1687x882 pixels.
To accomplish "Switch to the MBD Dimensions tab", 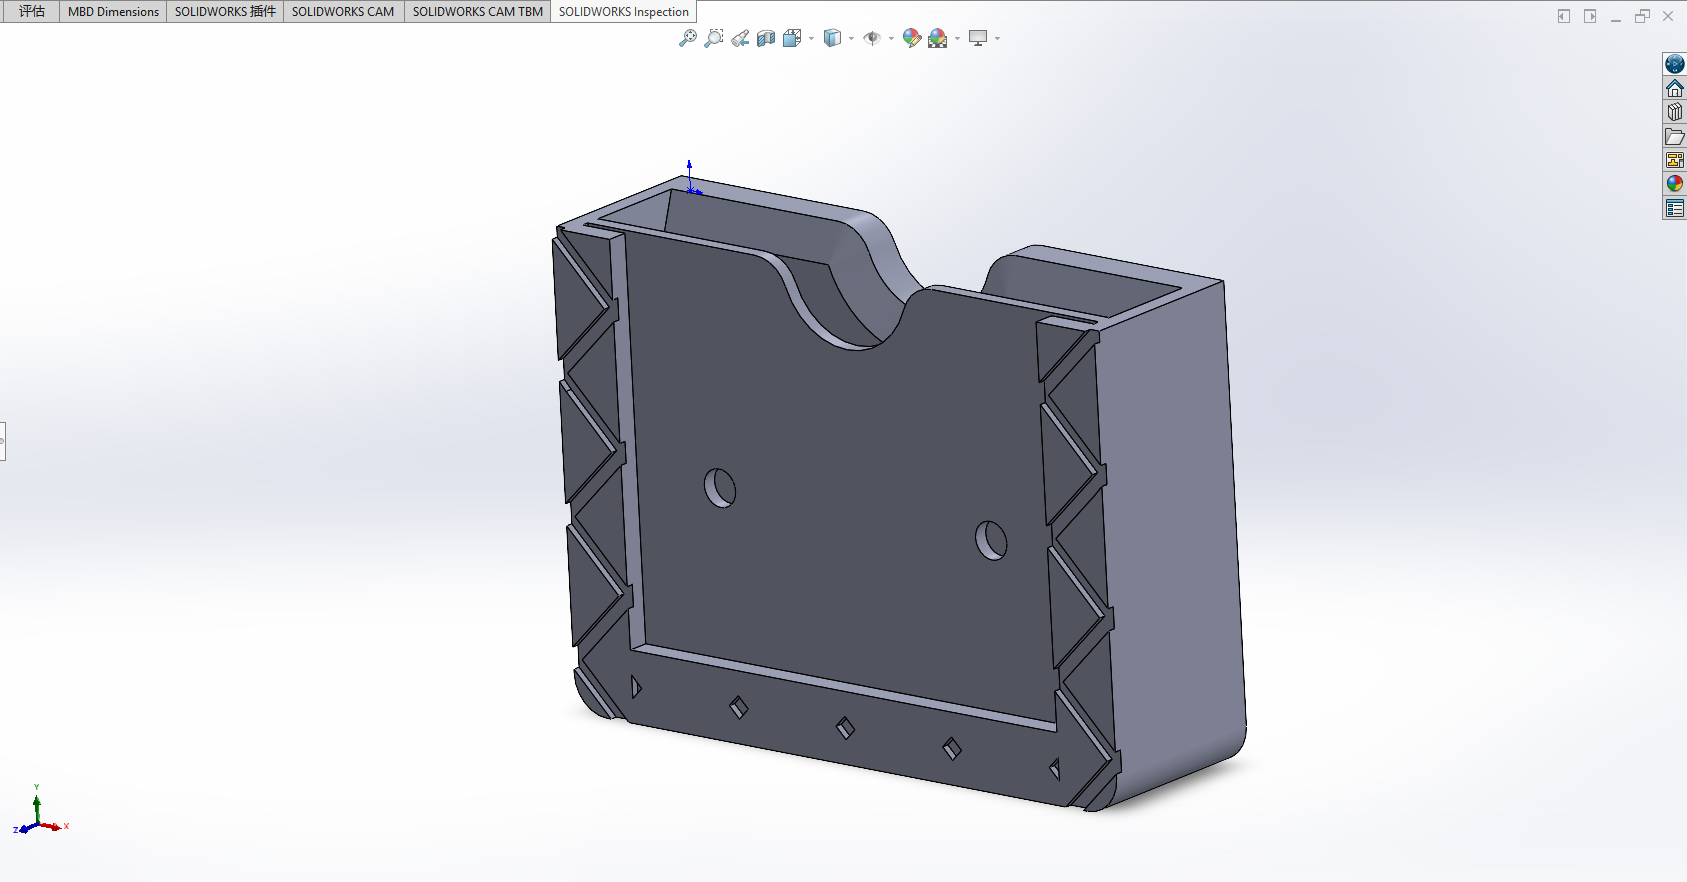I will tap(113, 12).
